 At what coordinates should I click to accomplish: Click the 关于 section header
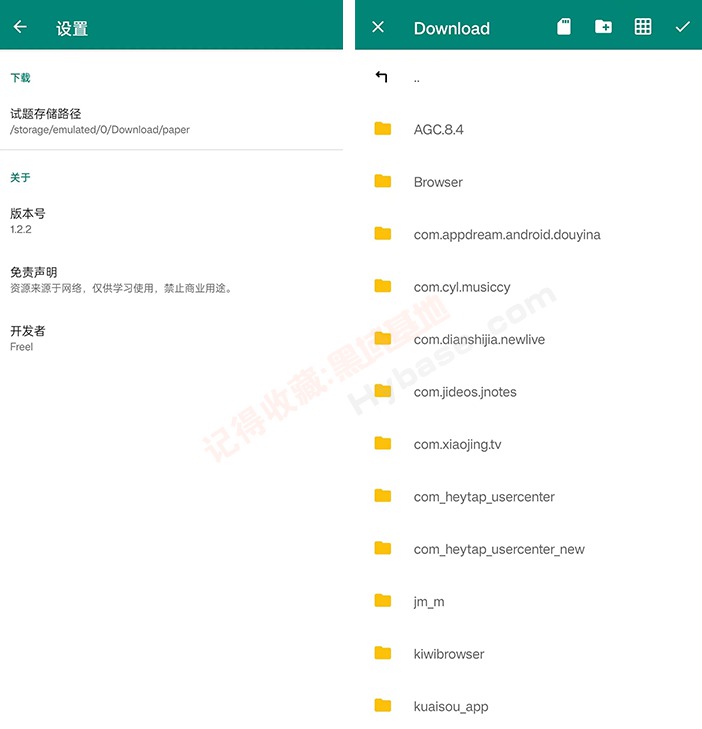point(20,178)
